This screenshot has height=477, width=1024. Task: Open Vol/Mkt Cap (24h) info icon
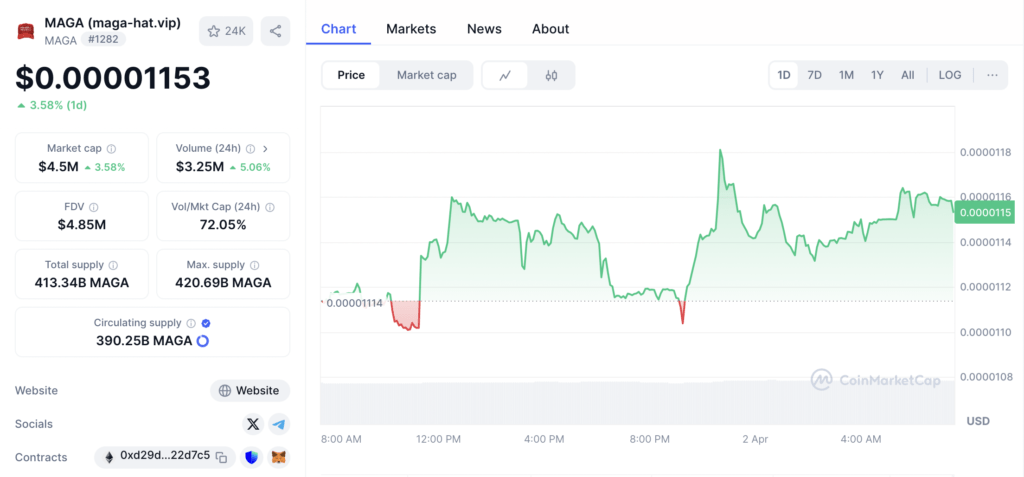click(x=270, y=207)
